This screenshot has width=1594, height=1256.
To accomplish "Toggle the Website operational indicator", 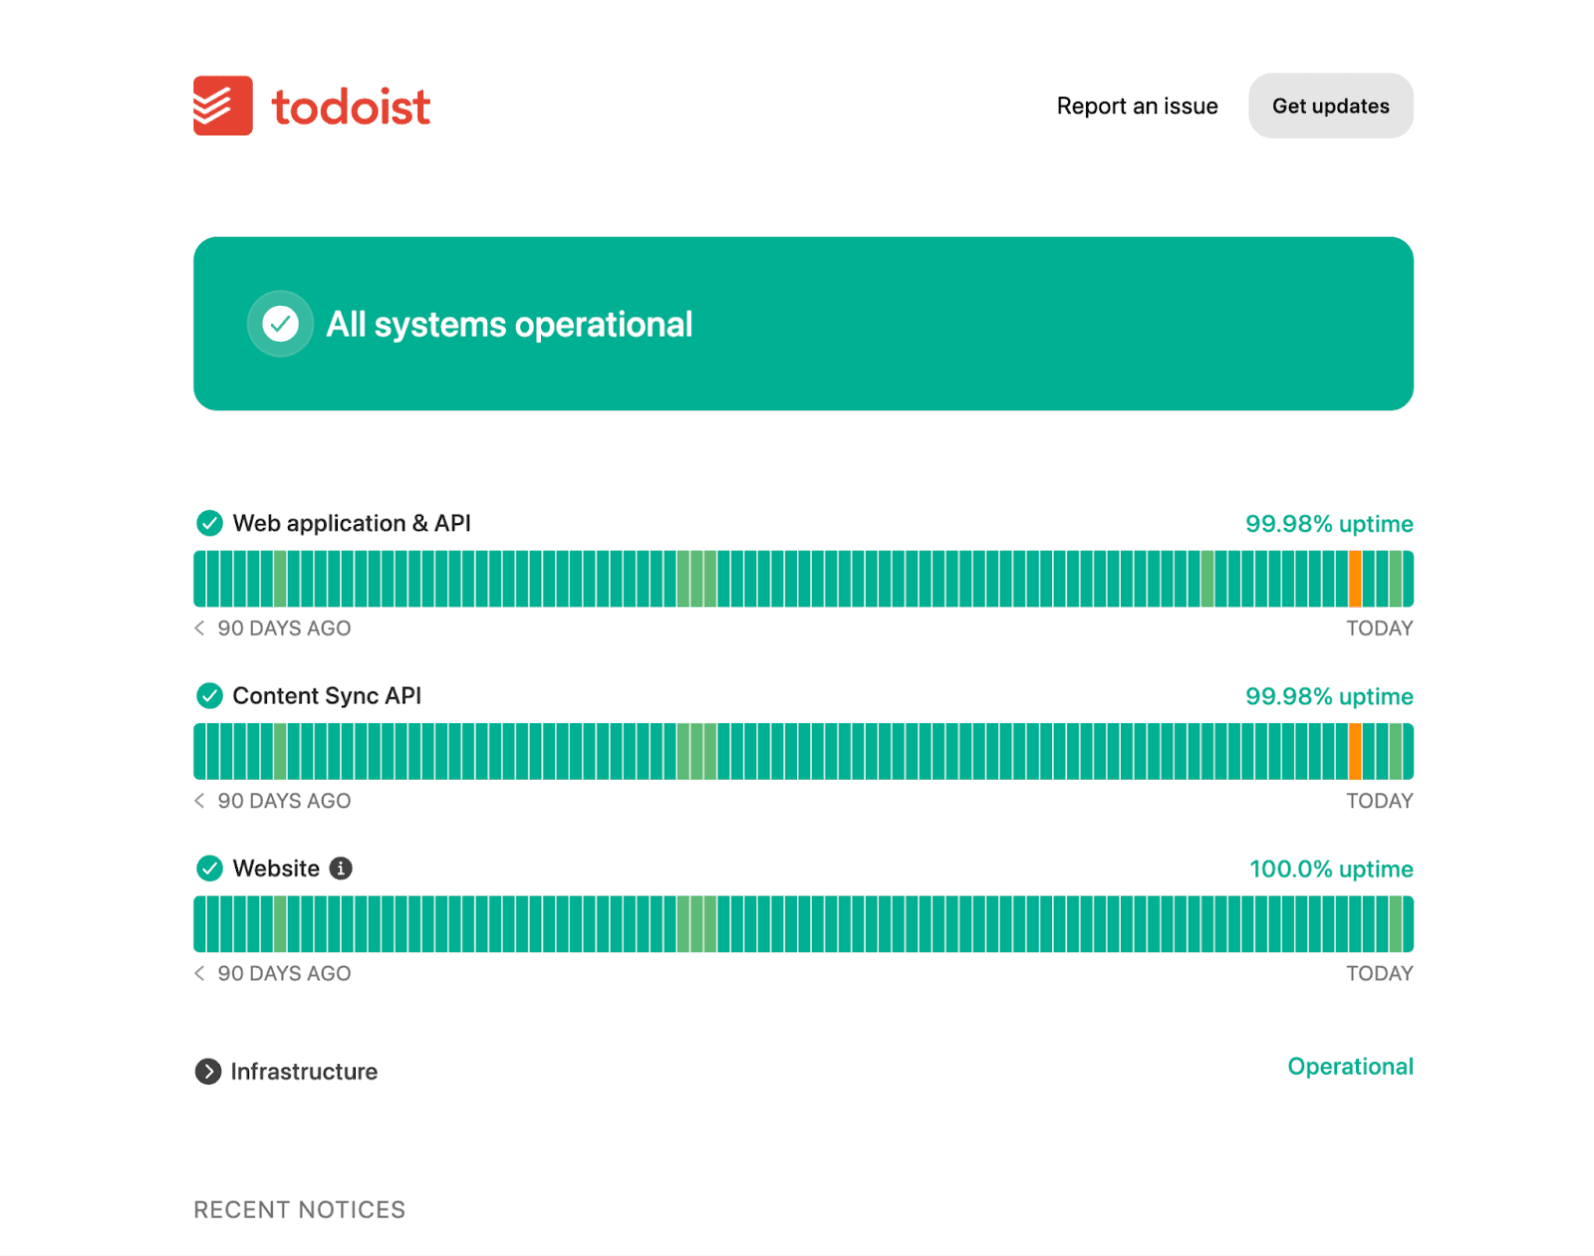I will [210, 868].
